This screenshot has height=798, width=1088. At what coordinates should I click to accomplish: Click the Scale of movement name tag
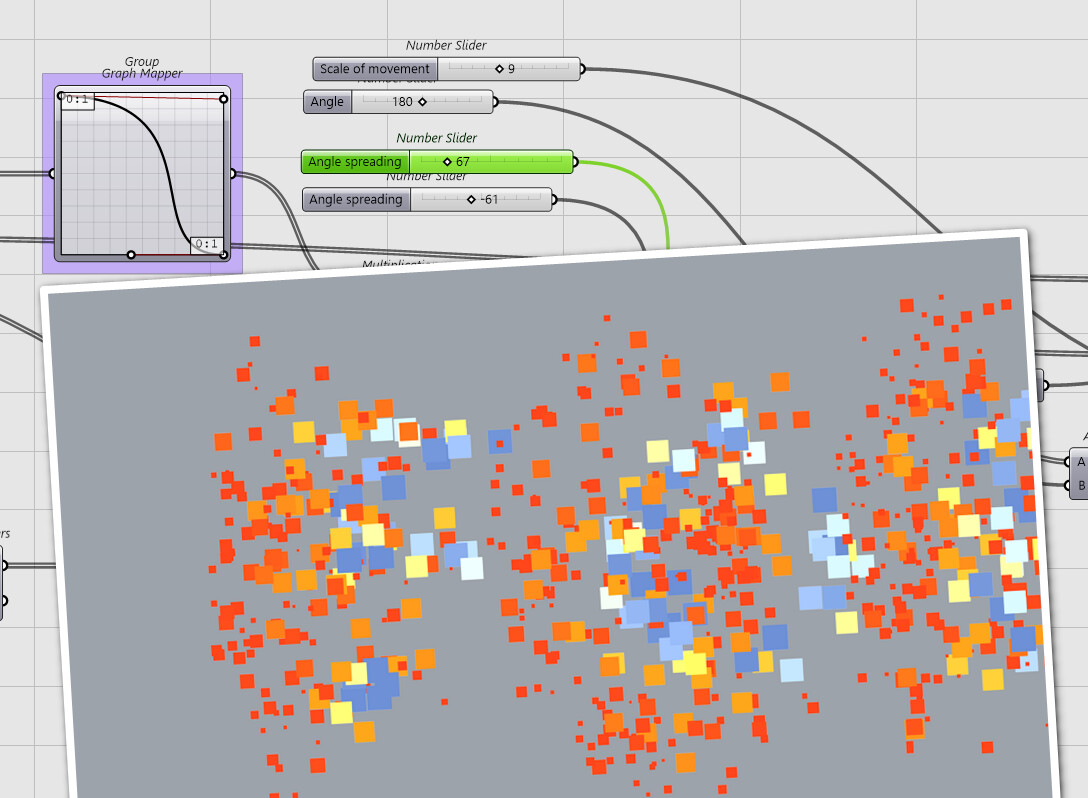pos(374,69)
